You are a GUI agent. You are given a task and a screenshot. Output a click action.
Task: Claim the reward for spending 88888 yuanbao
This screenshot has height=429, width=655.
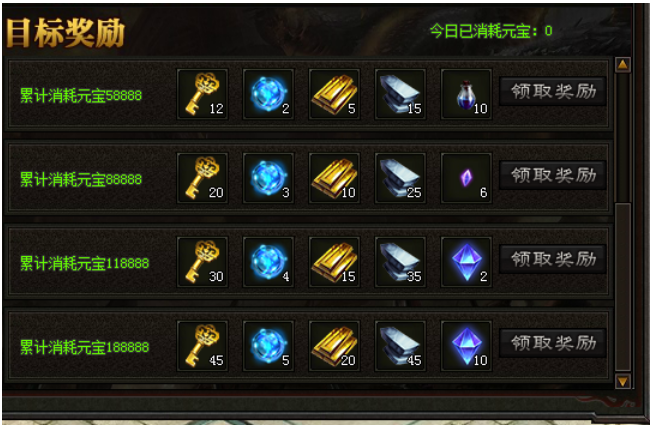pyautogui.click(x=553, y=175)
